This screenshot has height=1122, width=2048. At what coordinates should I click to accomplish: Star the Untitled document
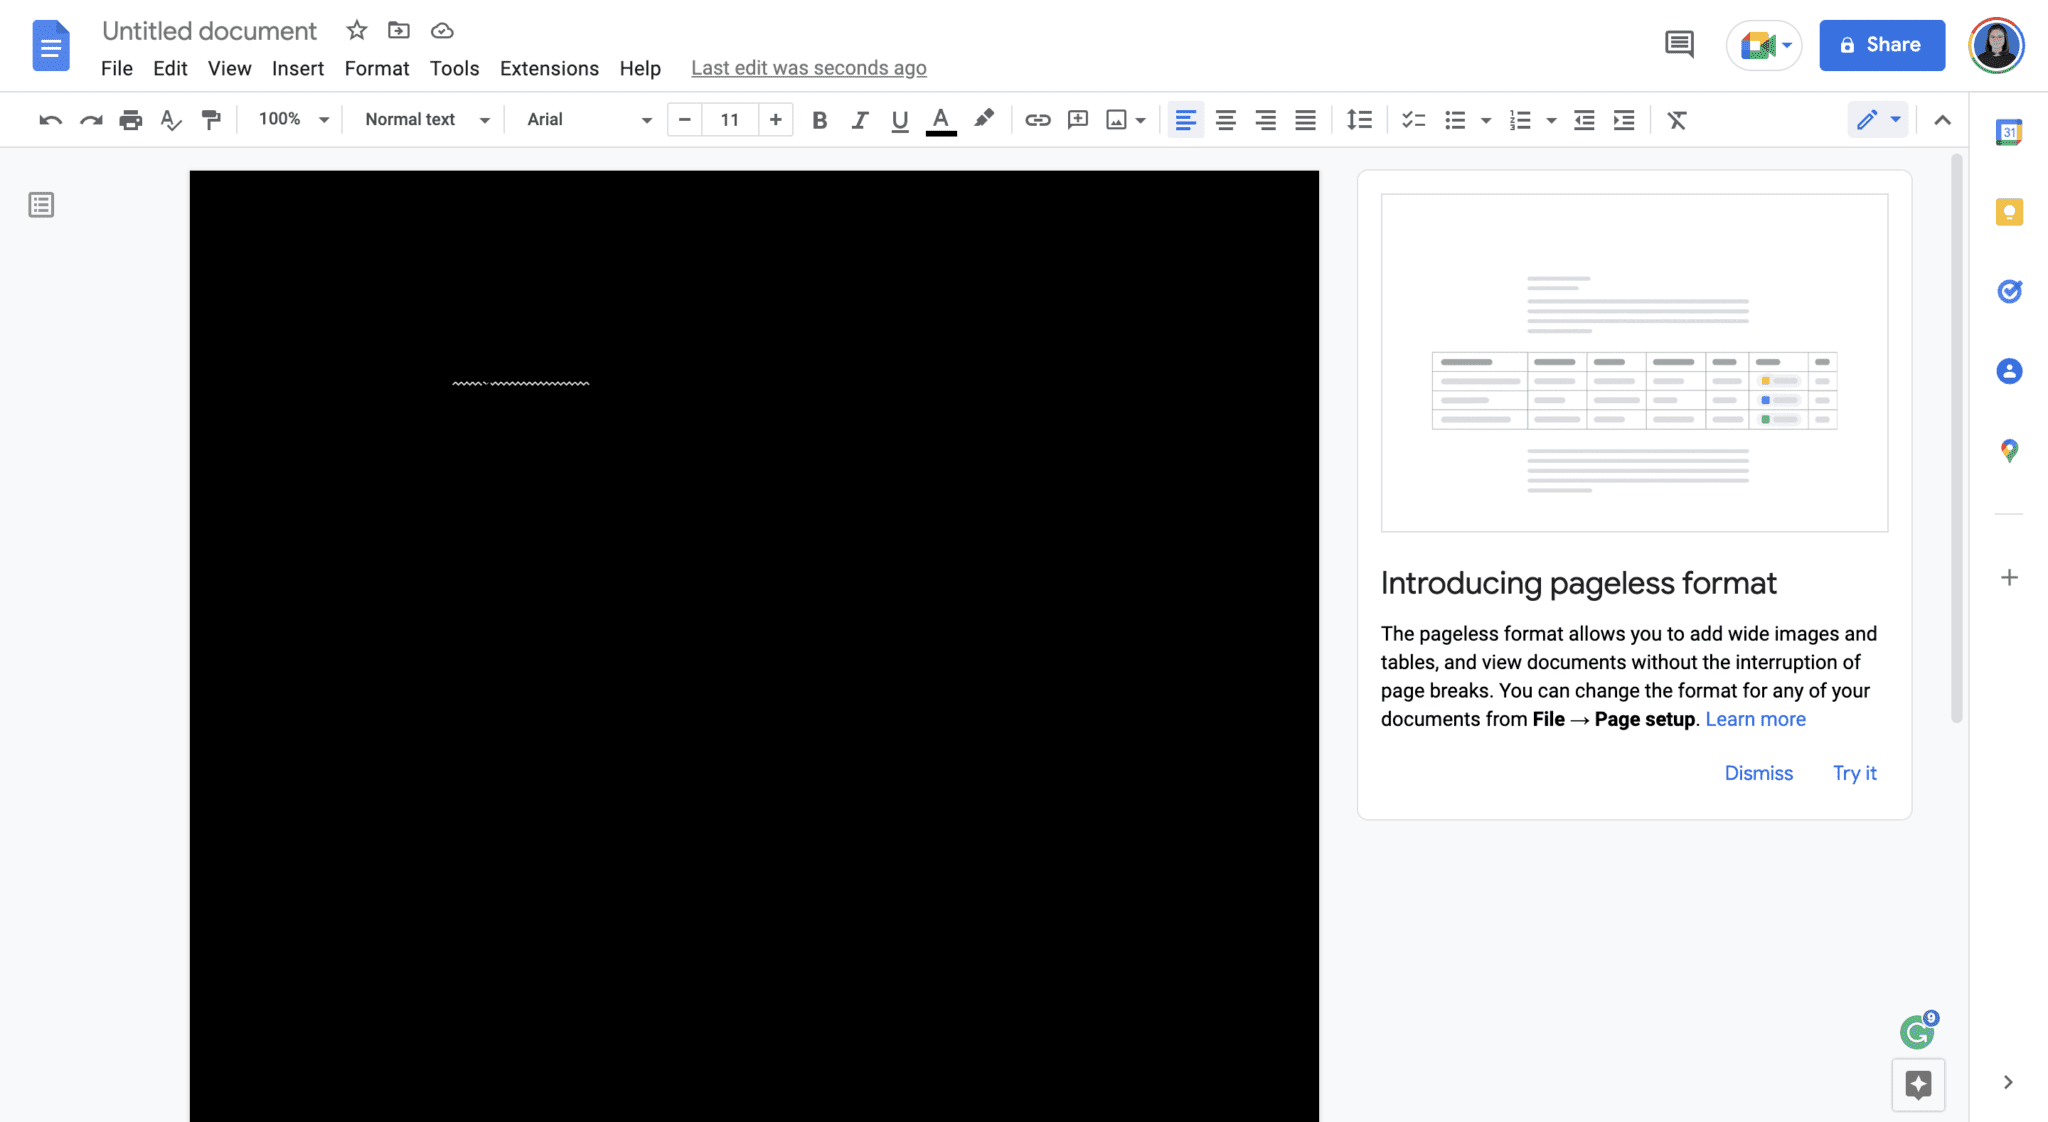[x=356, y=31]
